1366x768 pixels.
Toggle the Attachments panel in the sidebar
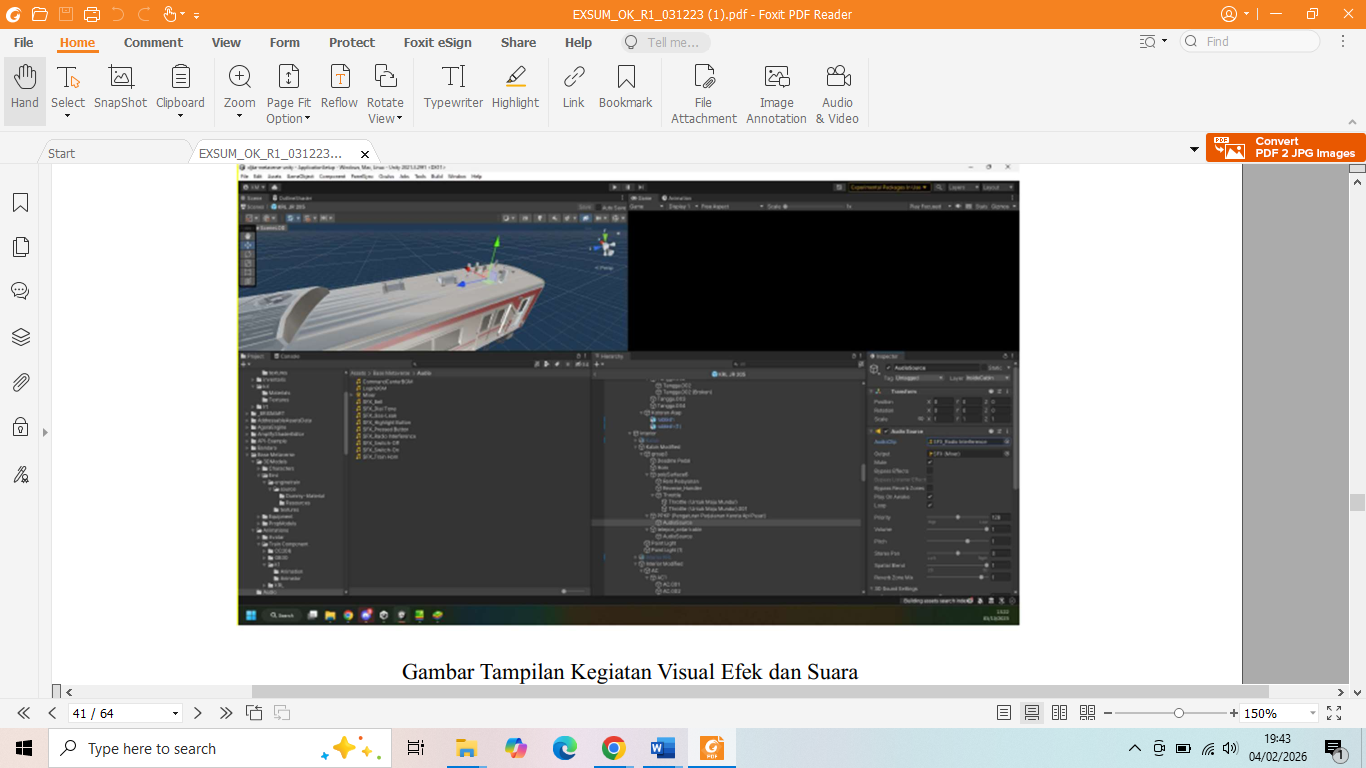[x=20, y=382]
